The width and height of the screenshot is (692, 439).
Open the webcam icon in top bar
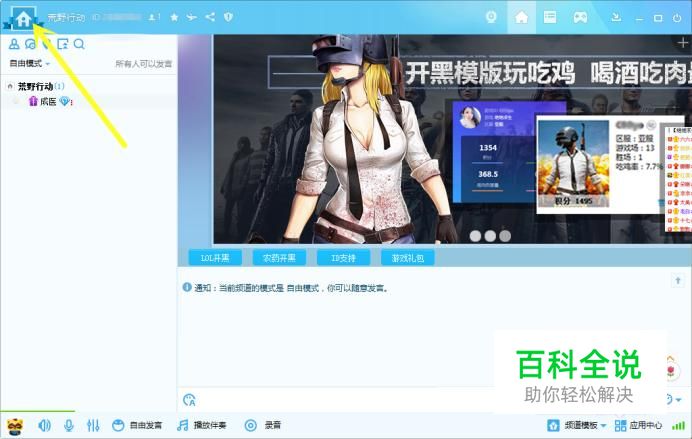click(491, 17)
